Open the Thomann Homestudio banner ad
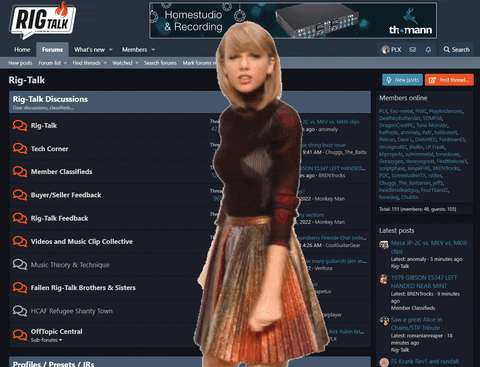The height and width of the screenshot is (367, 480). tap(293, 21)
